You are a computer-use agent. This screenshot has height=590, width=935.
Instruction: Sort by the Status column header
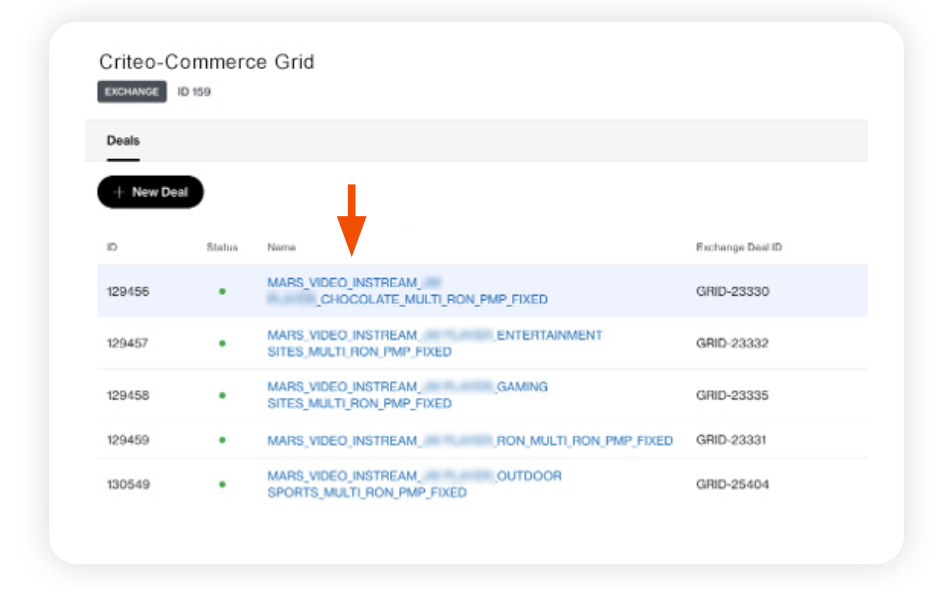(x=222, y=247)
